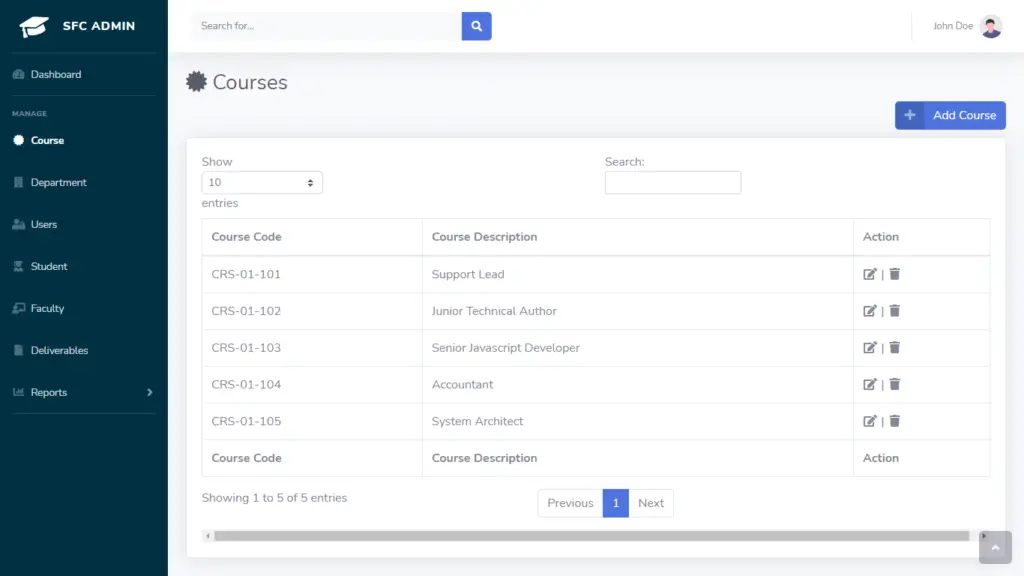The image size is (1024, 576).
Task: Click the Student sidebar icon
Action: 17,266
